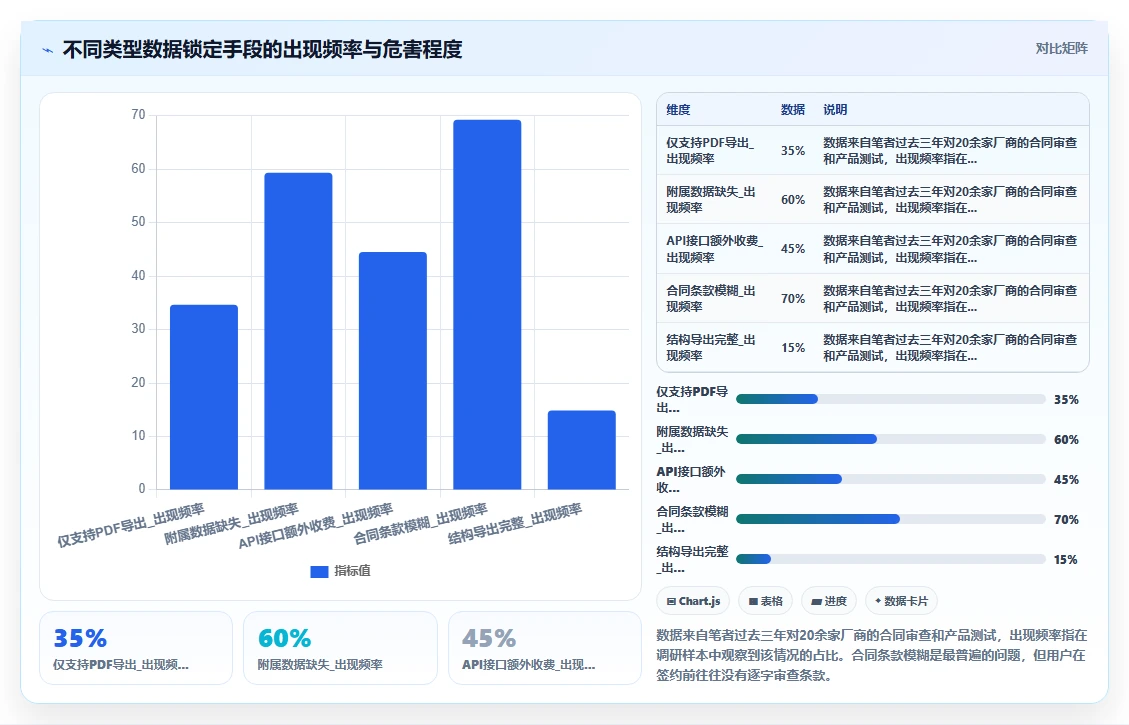
Task: Click the 对比矩阵 label in header
Action: point(1061,48)
